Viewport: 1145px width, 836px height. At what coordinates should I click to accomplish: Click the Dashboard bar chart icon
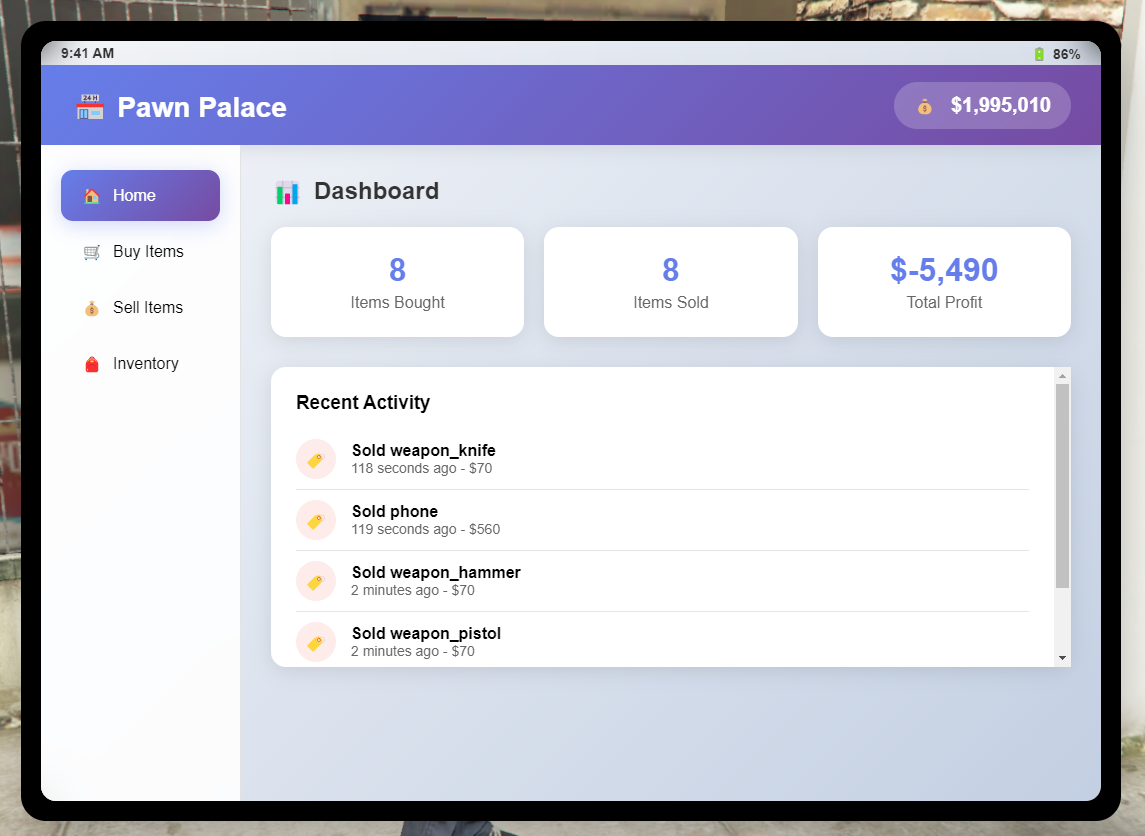(287, 192)
